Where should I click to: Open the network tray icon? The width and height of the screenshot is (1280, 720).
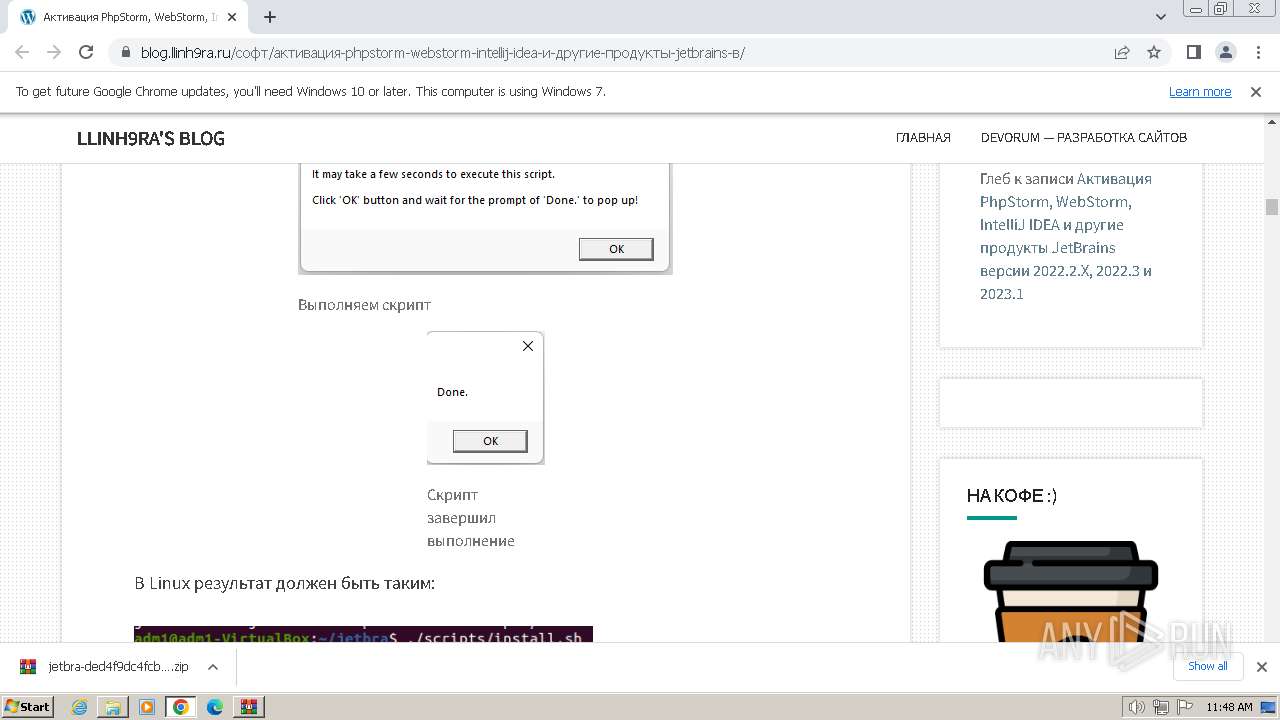(x=1161, y=707)
